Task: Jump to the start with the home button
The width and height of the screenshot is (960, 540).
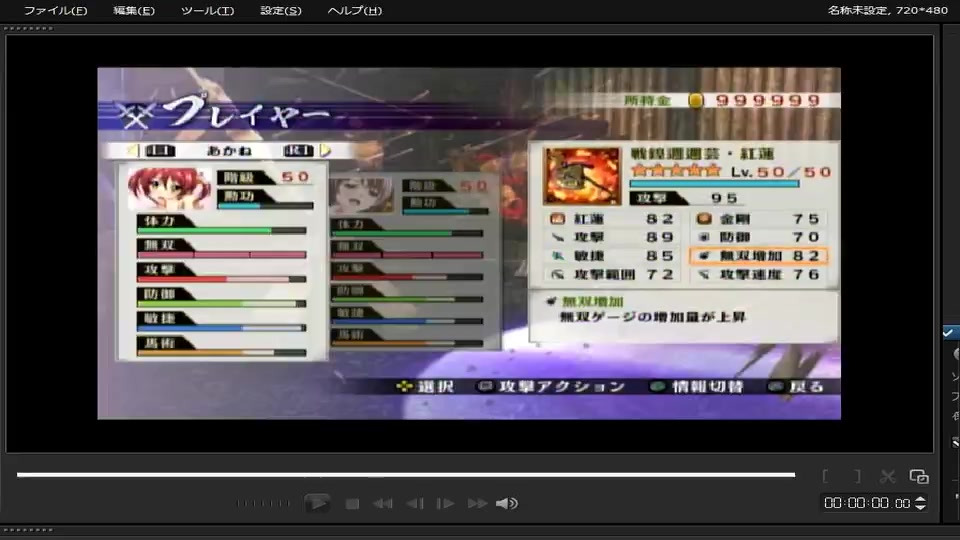Action: pos(383,503)
